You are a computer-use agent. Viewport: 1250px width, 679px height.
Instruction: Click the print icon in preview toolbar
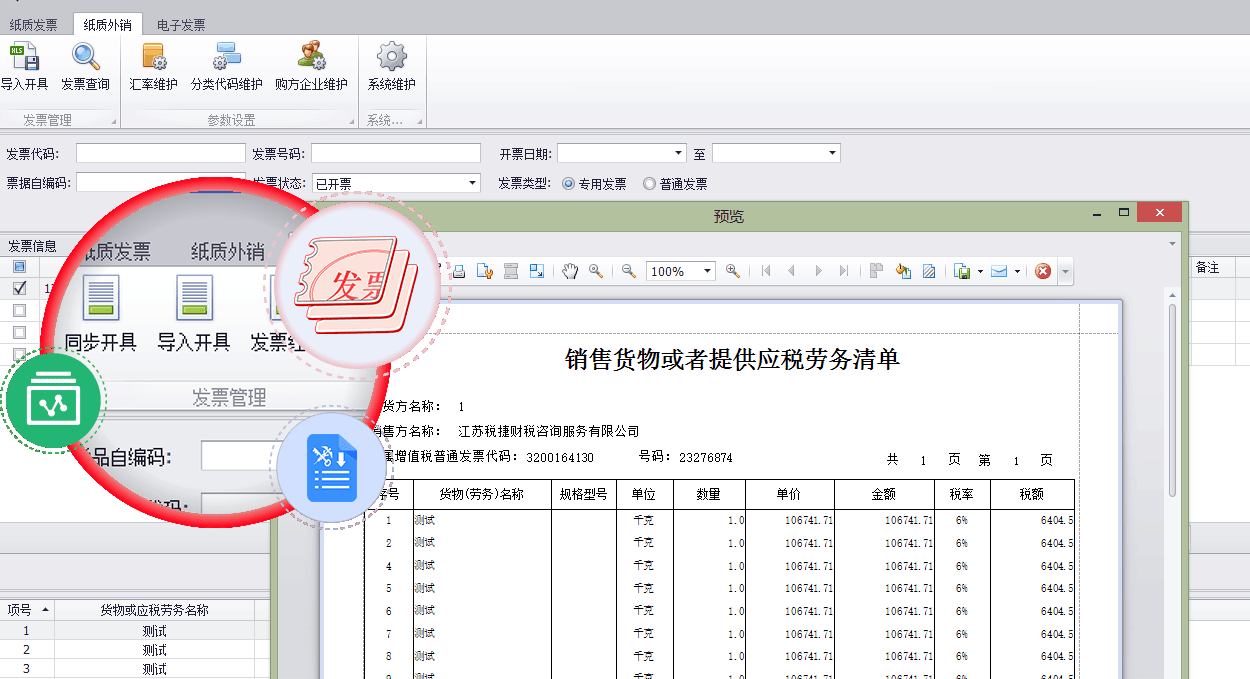pos(459,271)
